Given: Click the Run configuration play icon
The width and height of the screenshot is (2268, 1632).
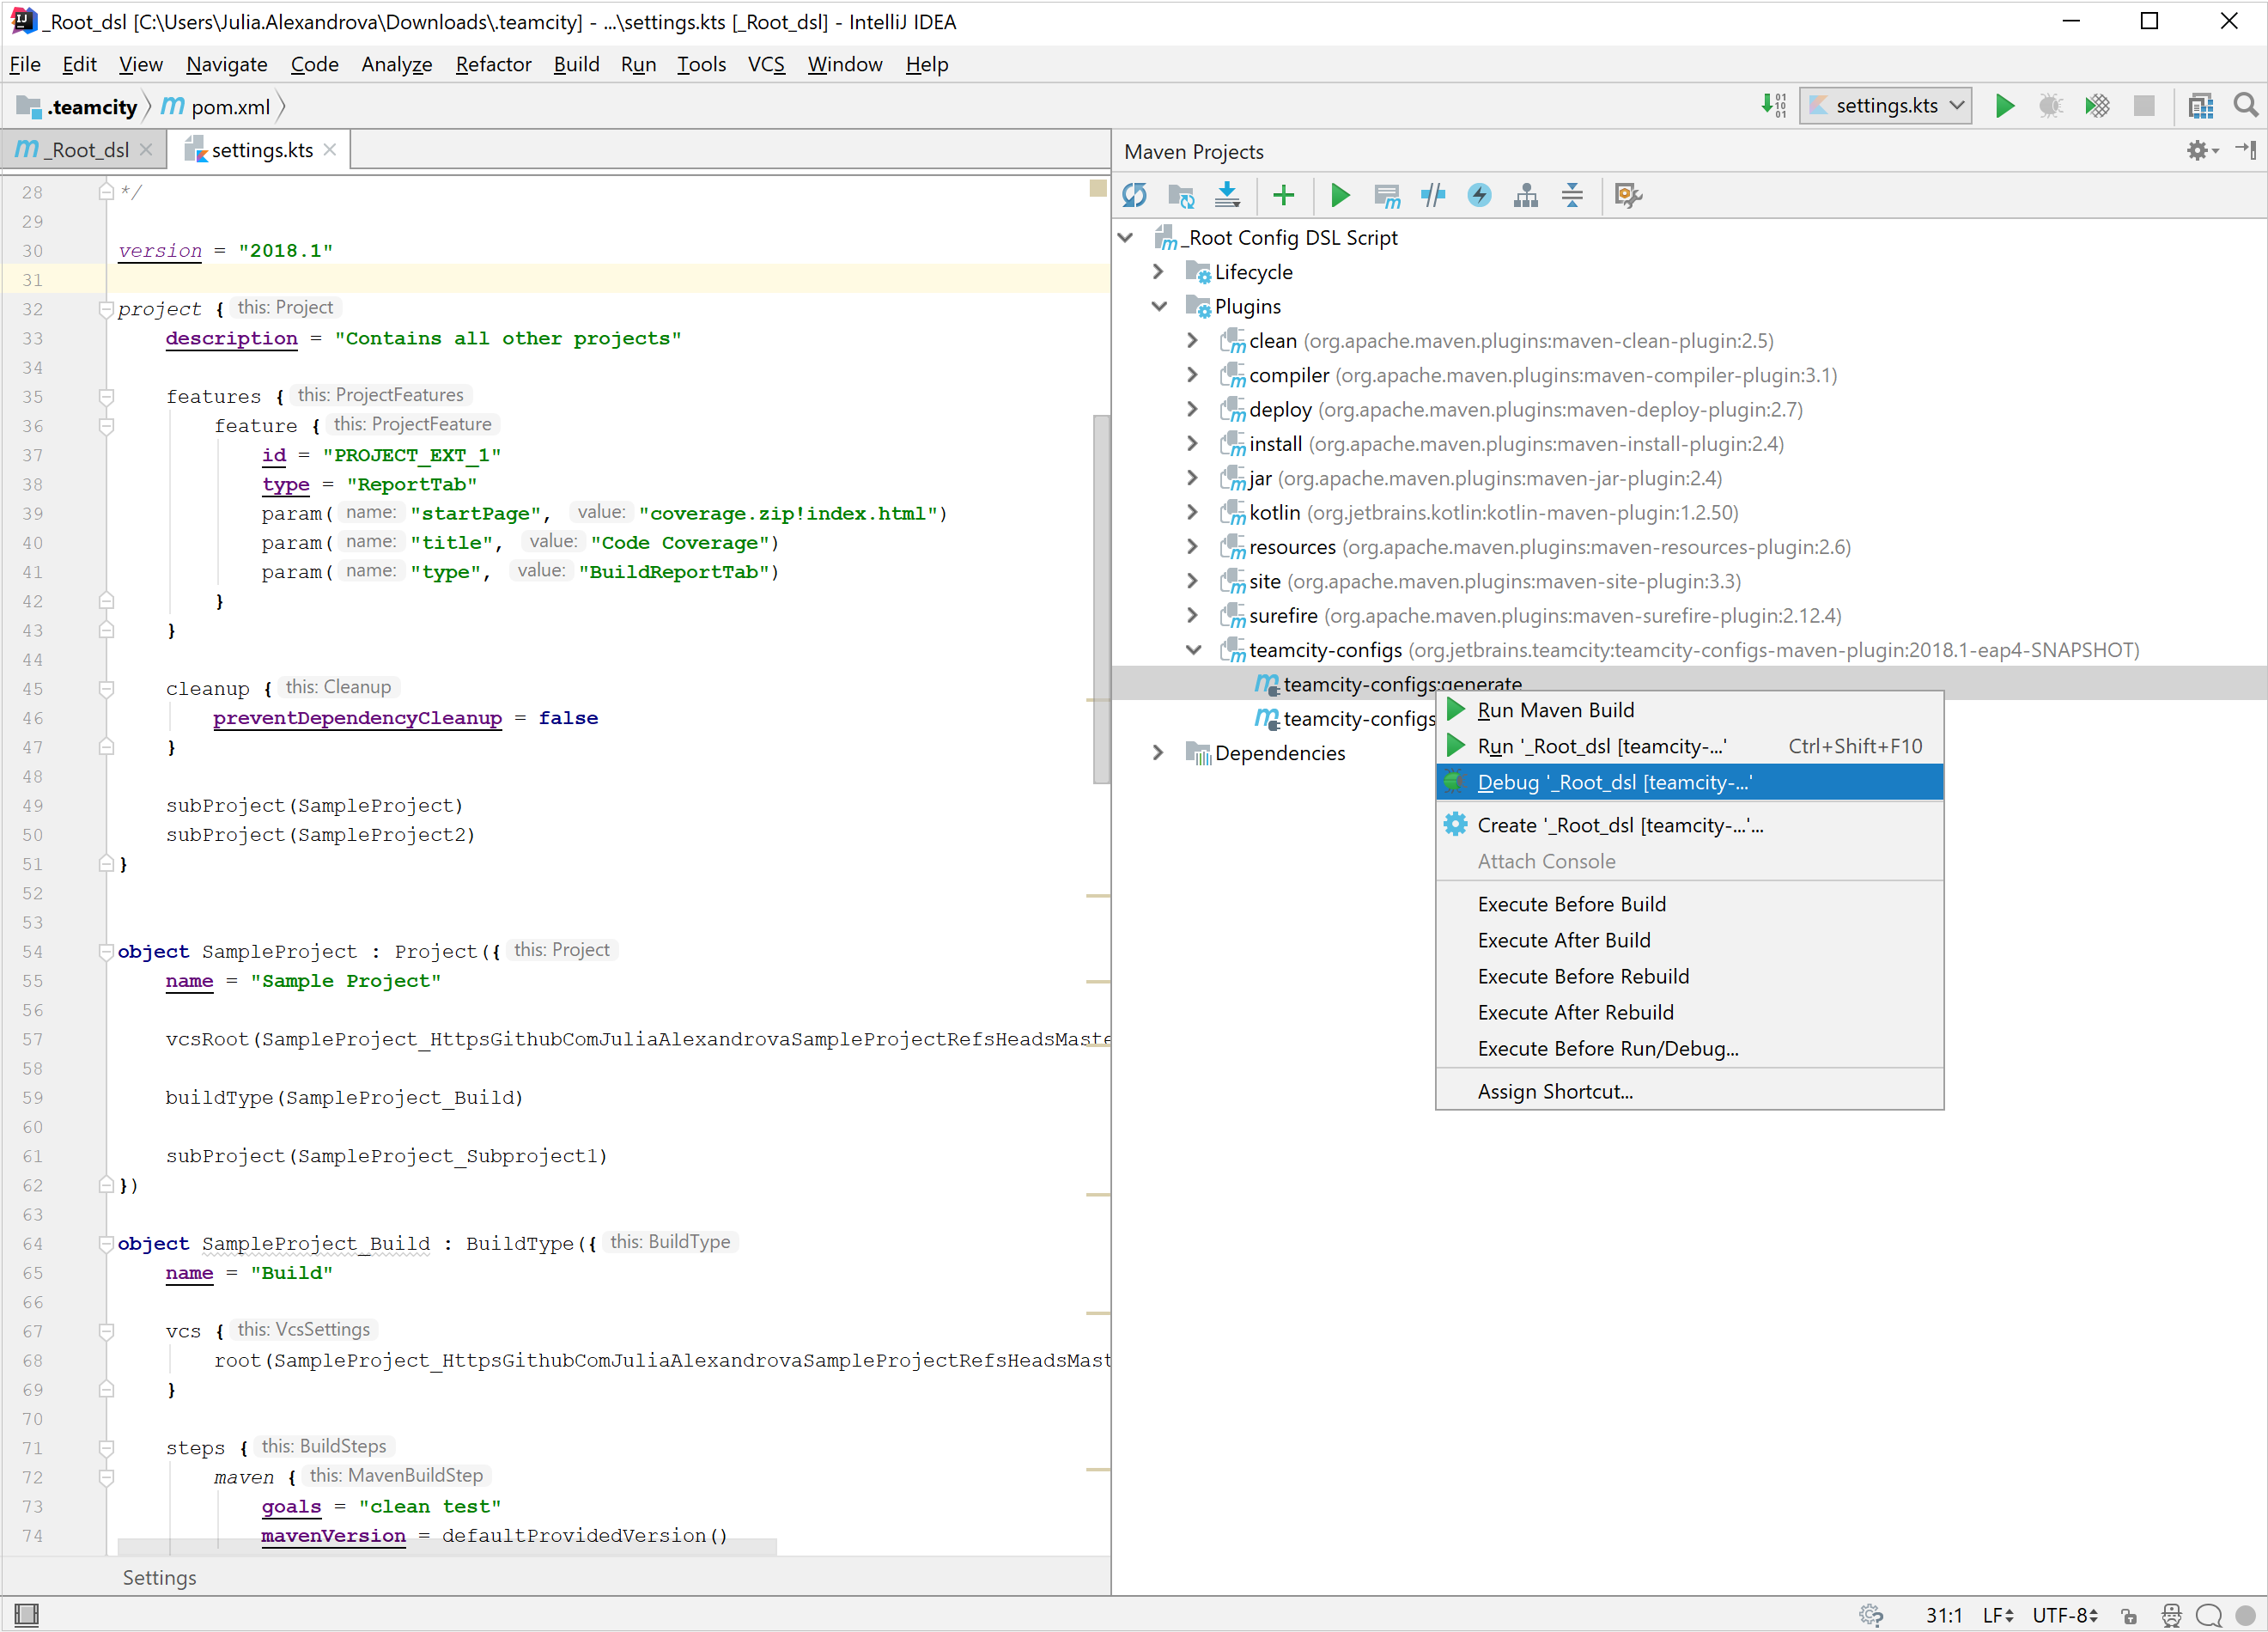Looking at the screenshot, I should pos(2004,107).
